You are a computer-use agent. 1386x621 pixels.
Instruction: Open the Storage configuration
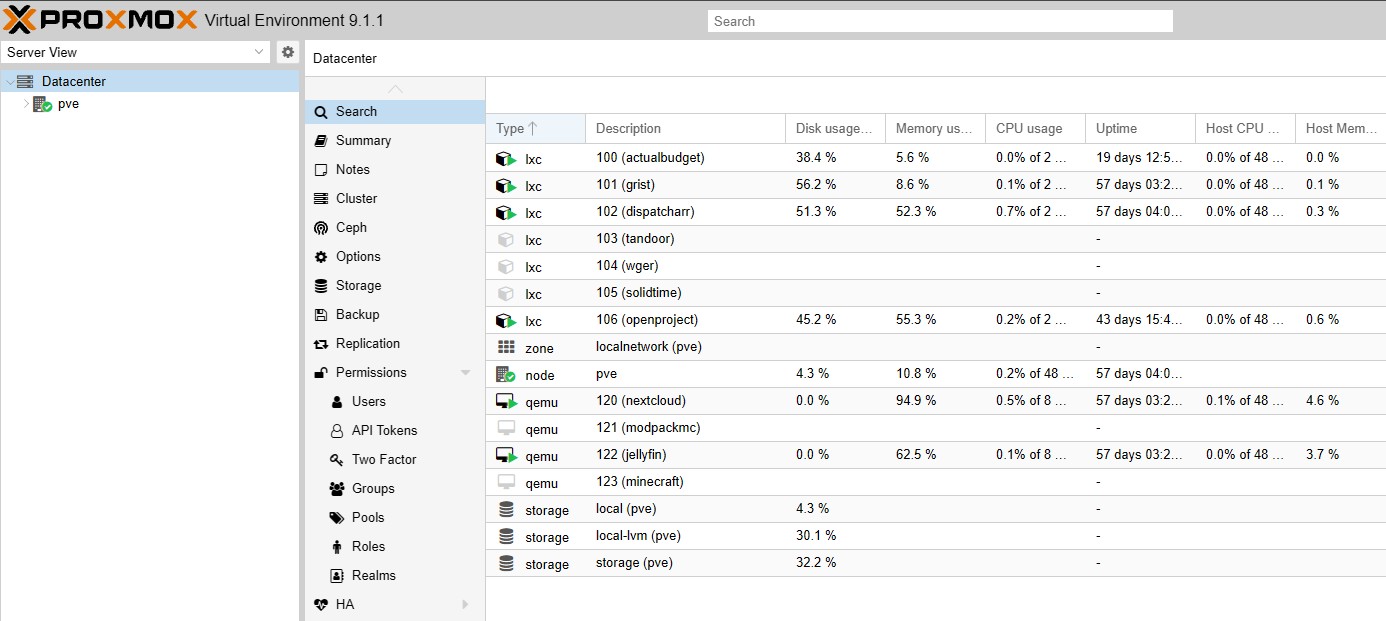pos(395,286)
